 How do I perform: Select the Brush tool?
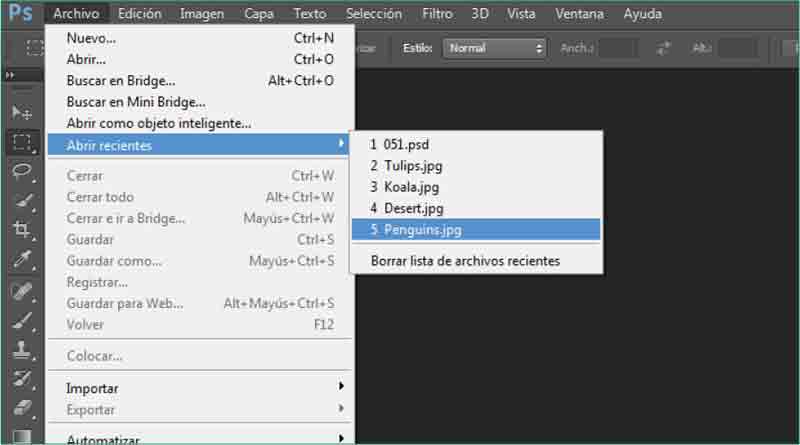coord(21,320)
